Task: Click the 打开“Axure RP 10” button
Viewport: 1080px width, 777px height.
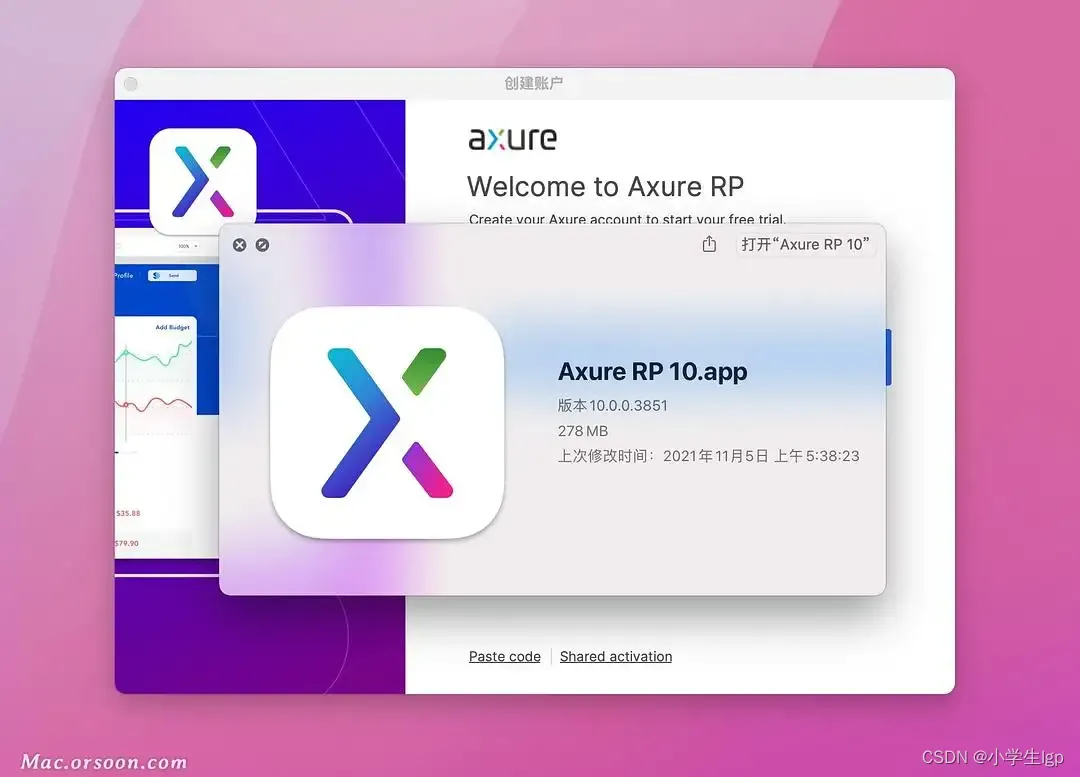Action: click(805, 245)
